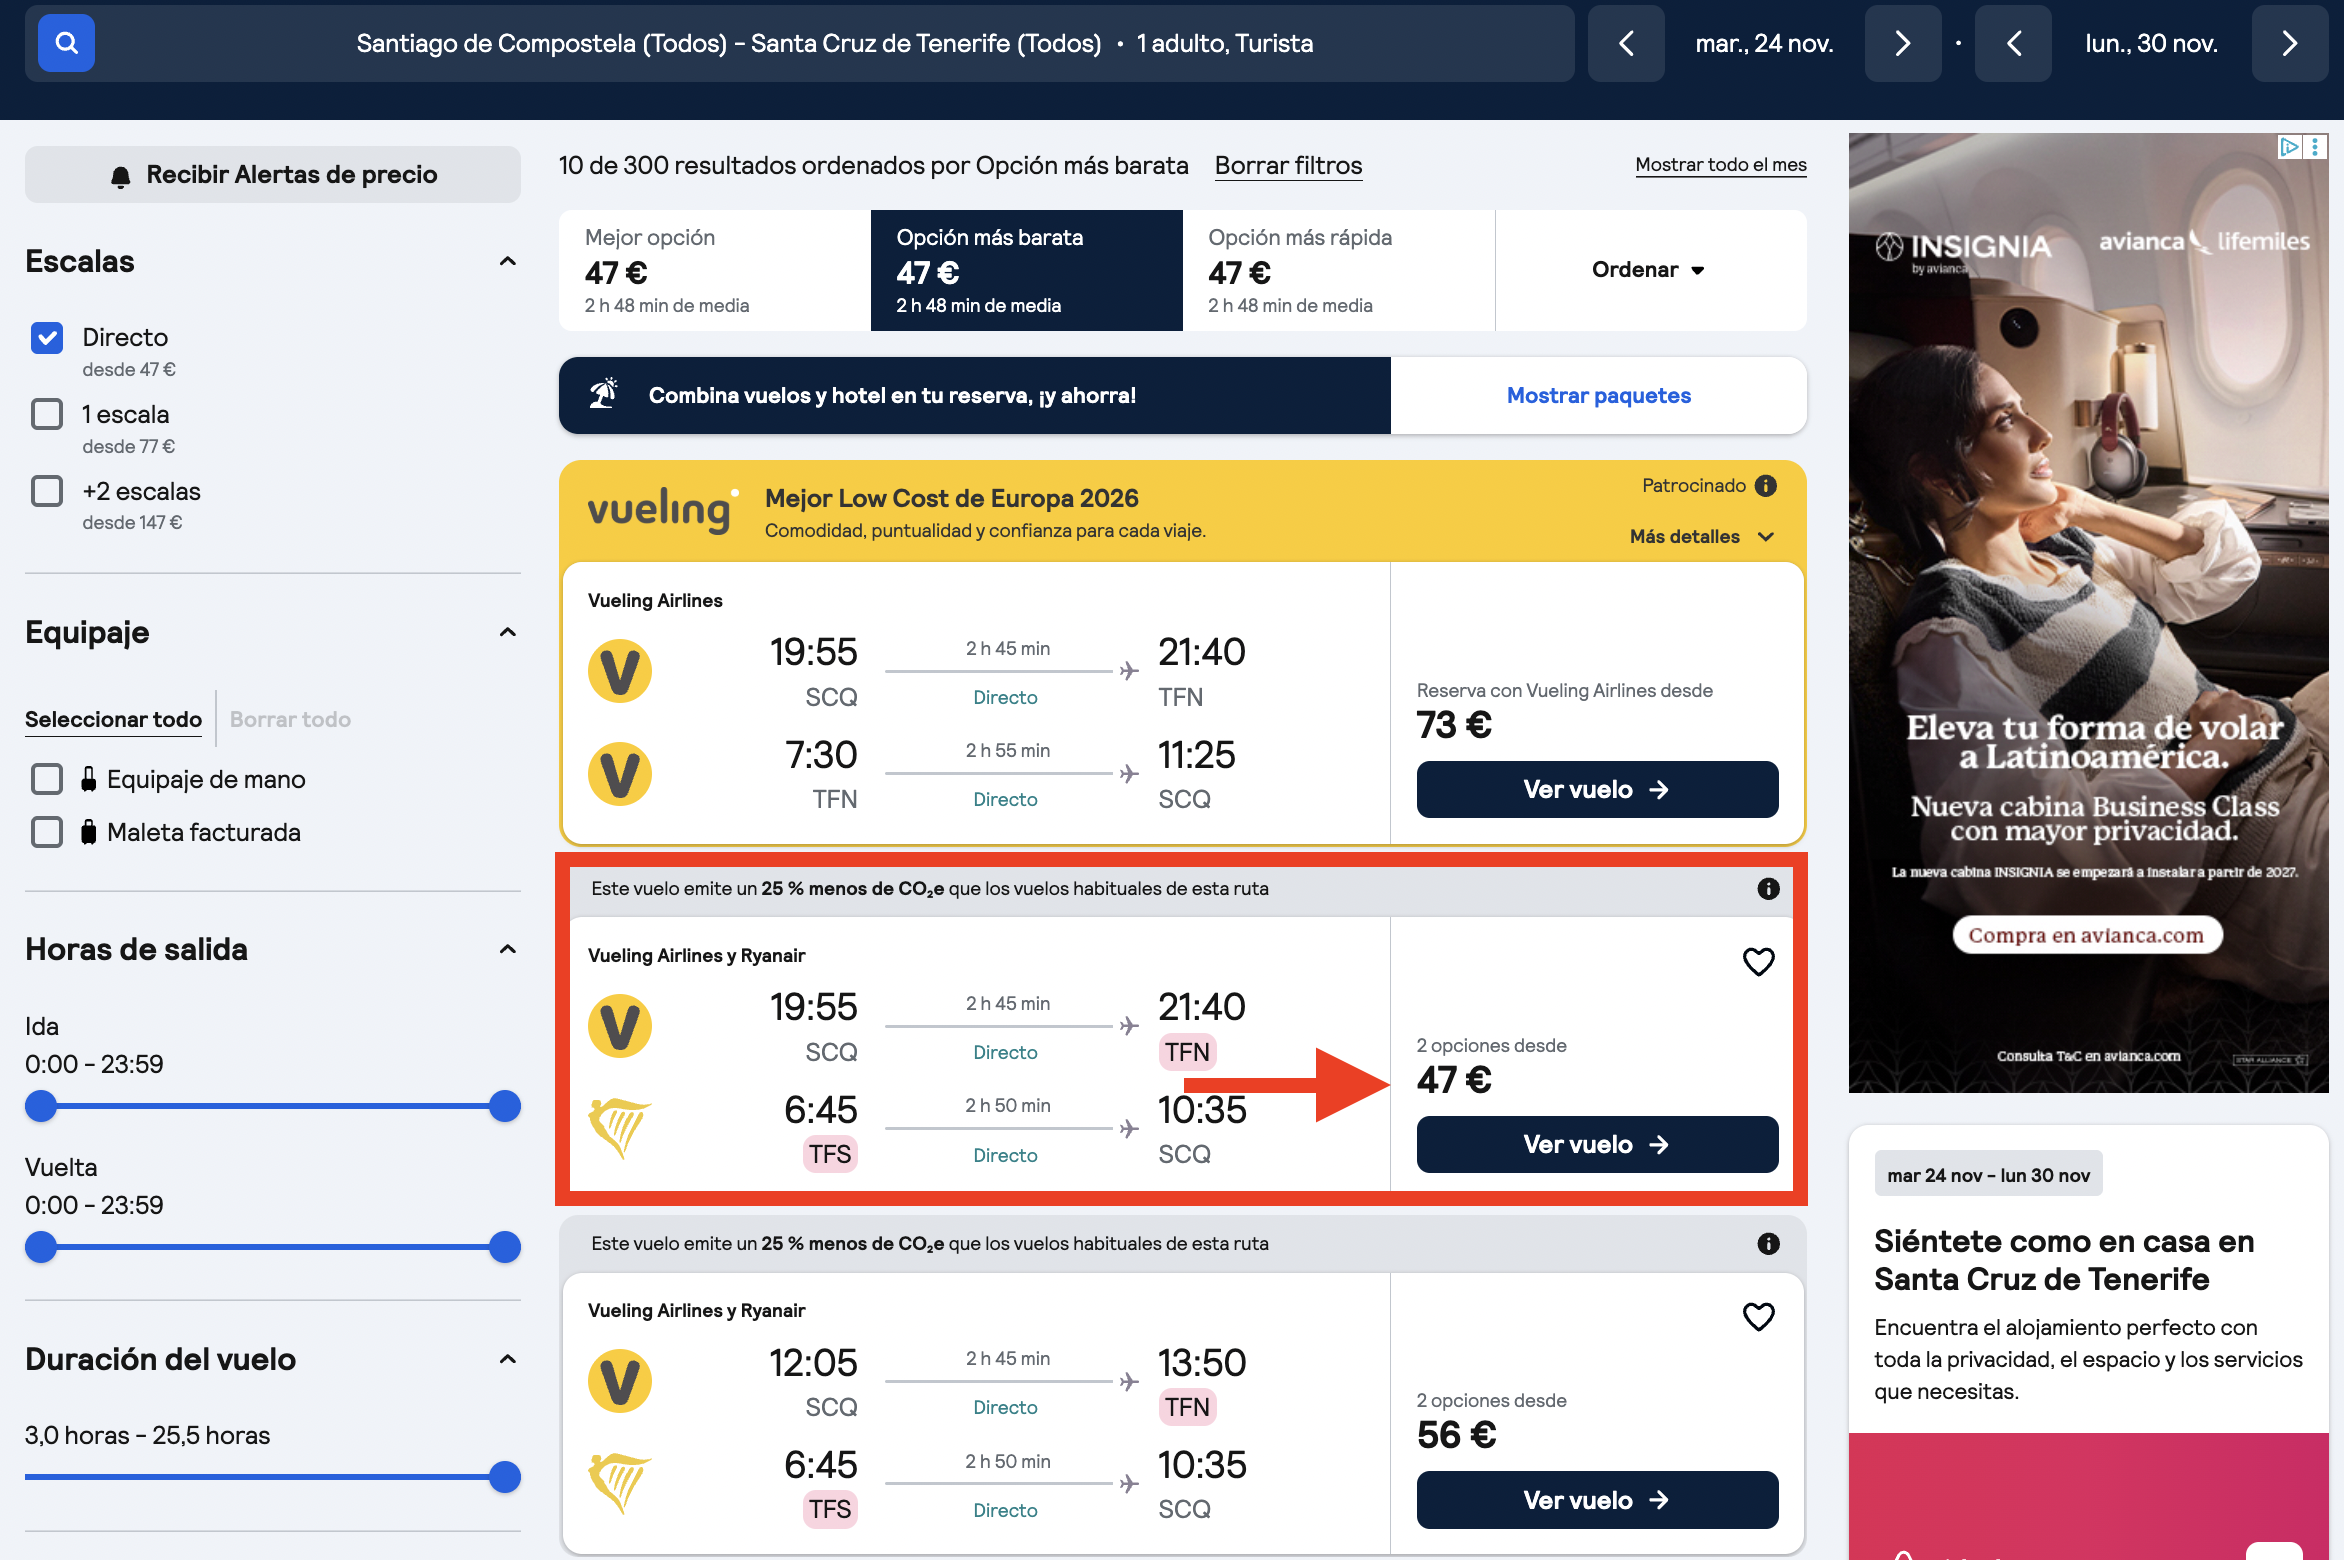2344x1560 pixels.
Task: Open CO₂ info icon above the 47 € flight
Action: [x=1768, y=889]
